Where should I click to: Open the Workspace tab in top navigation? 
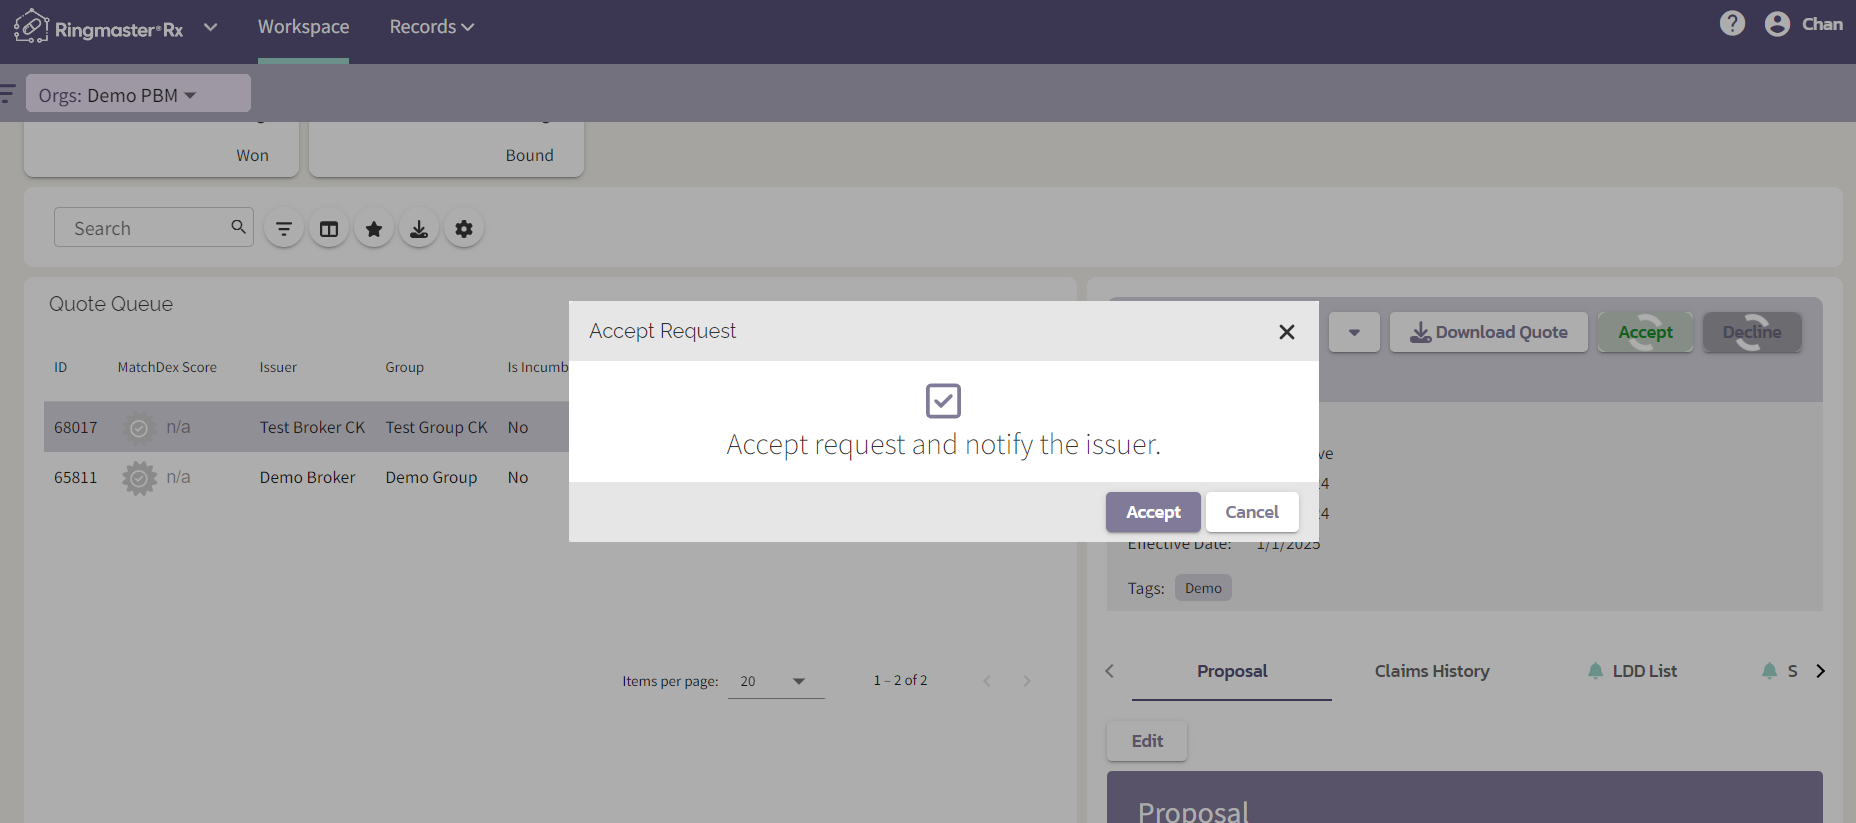click(x=303, y=27)
